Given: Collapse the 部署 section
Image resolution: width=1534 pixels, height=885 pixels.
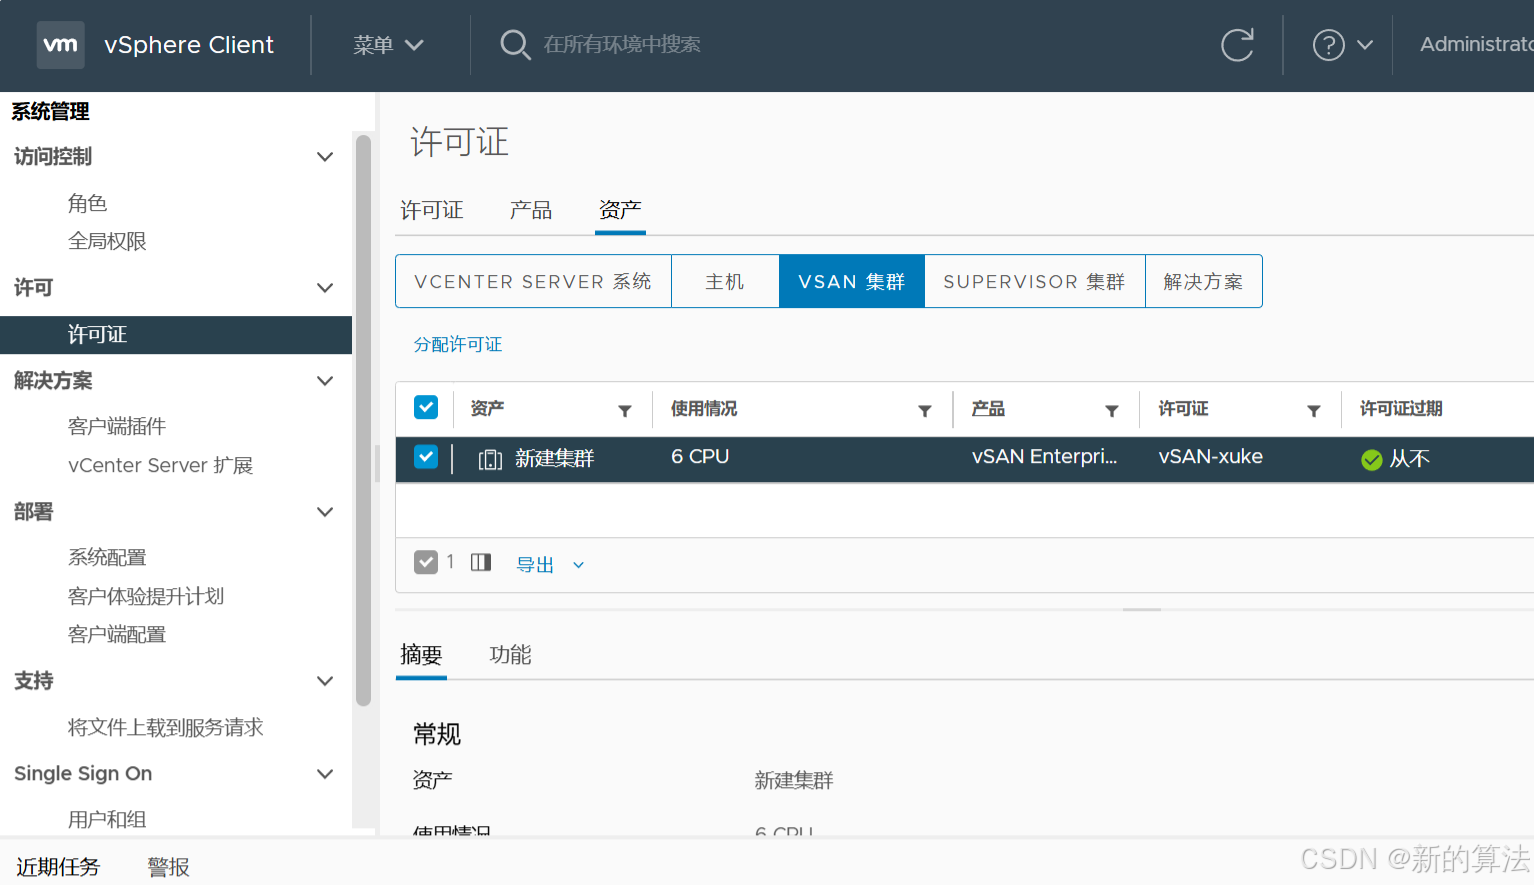Looking at the screenshot, I should pos(325,512).
